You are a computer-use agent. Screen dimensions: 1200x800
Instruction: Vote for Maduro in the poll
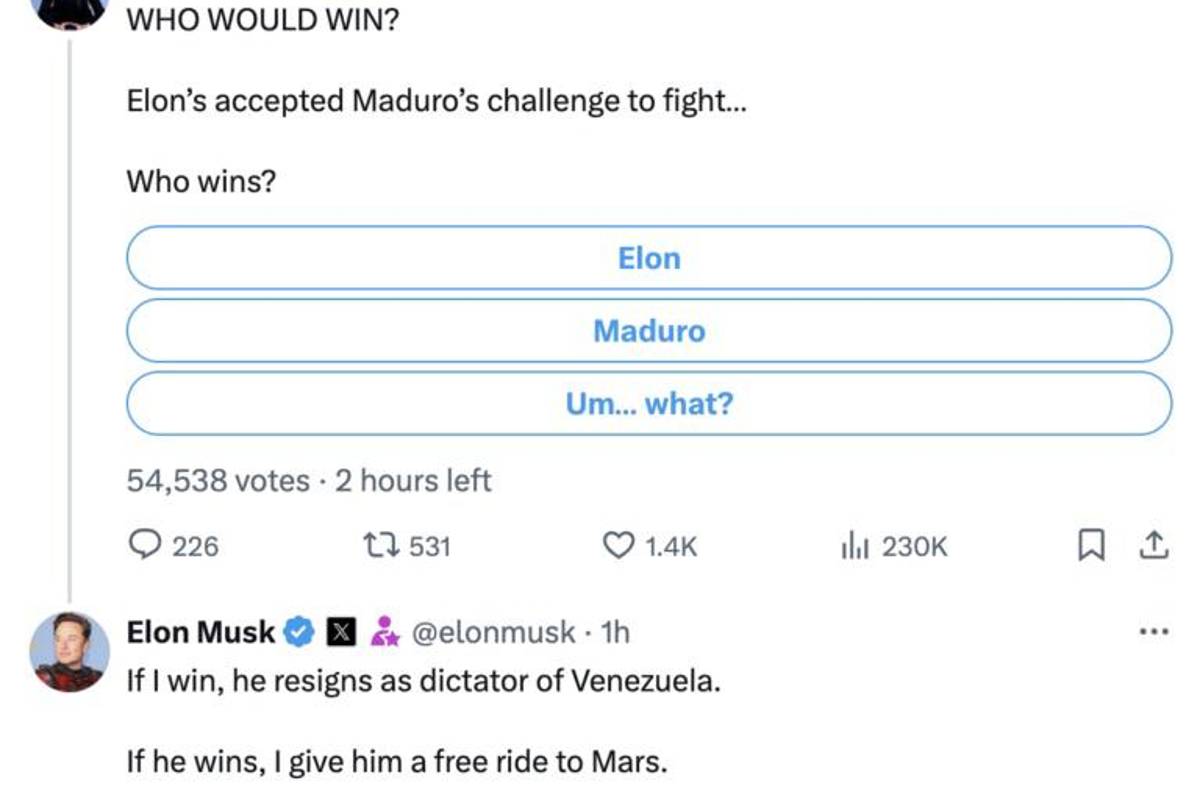point(649,331)
